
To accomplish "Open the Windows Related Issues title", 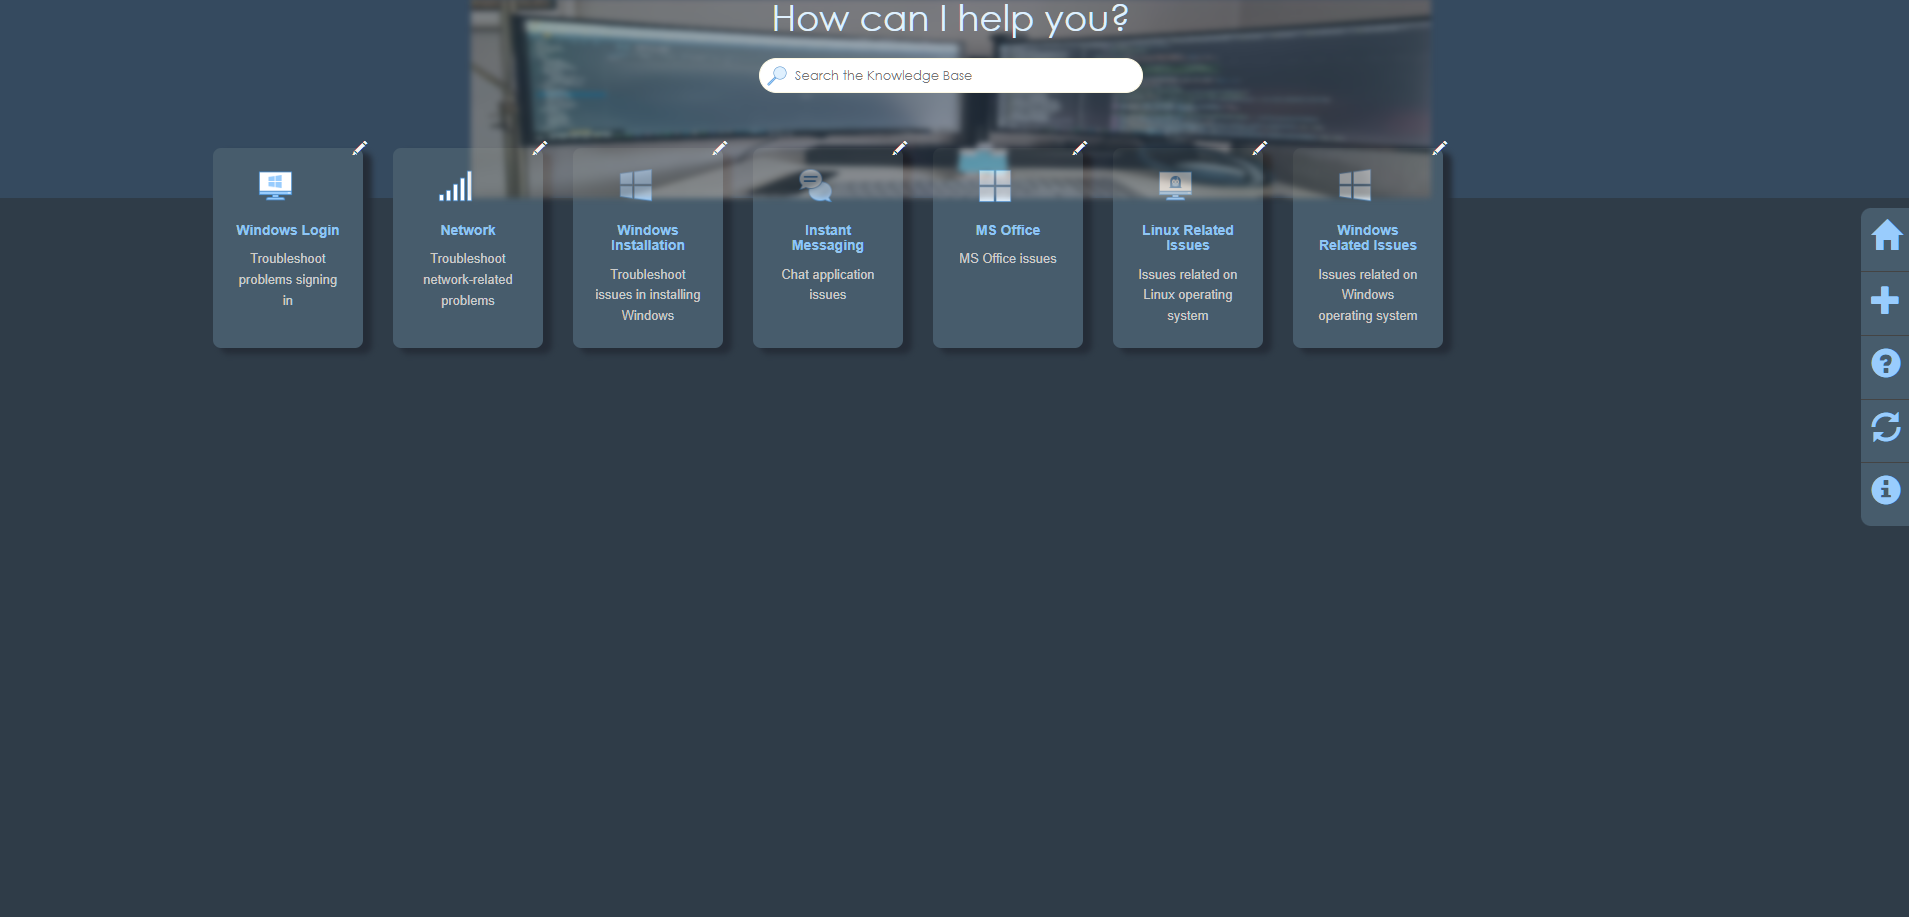I will [1368, 238].
